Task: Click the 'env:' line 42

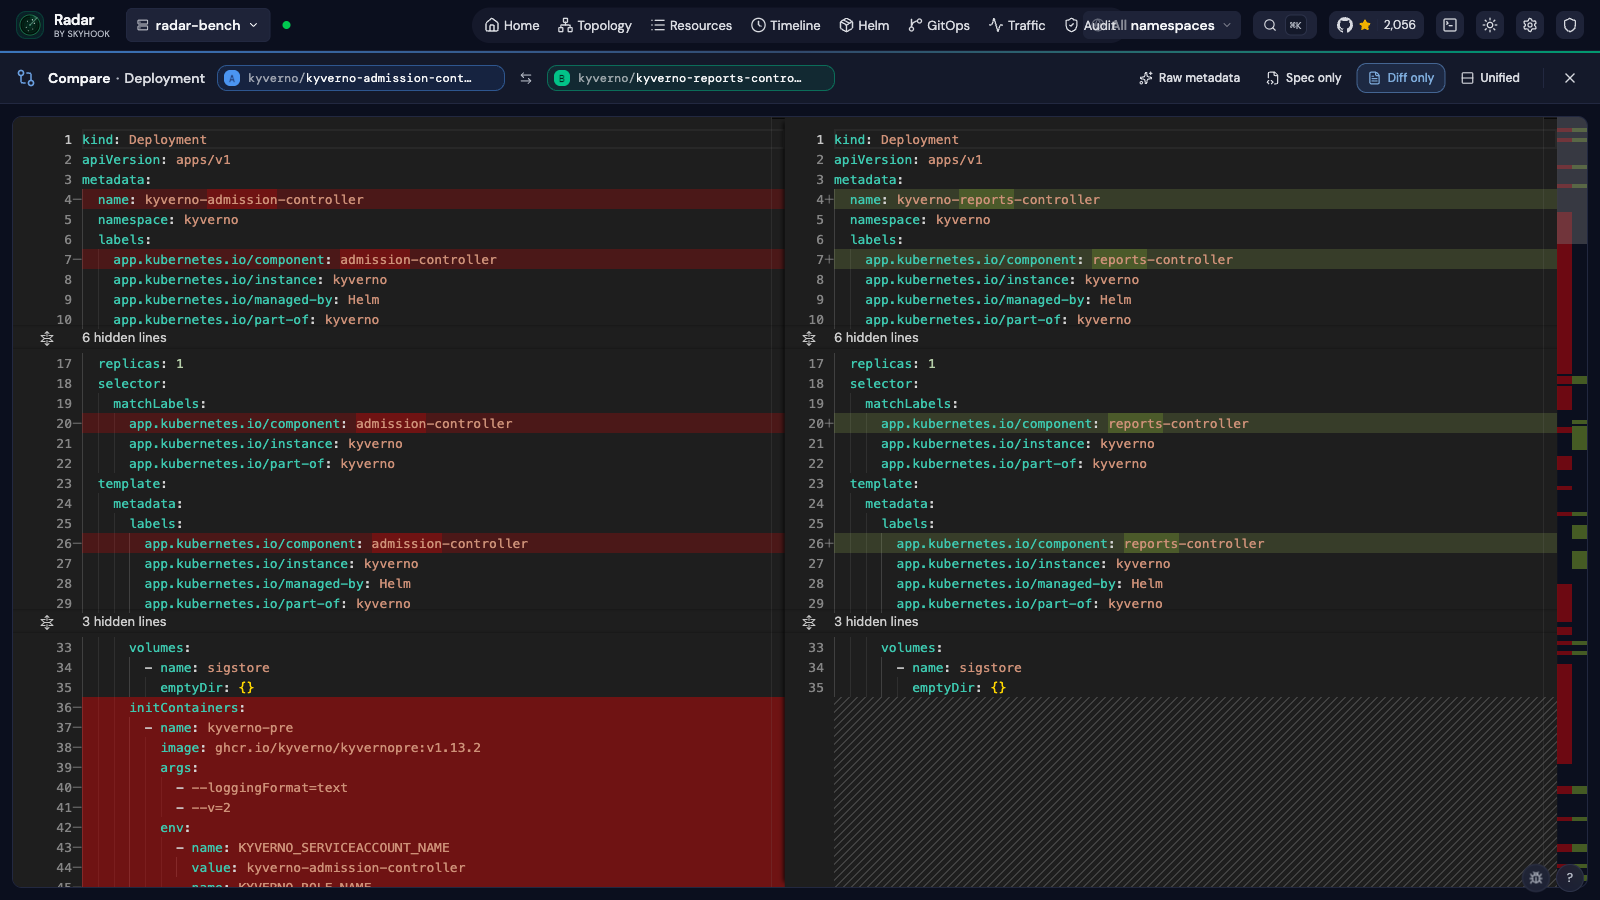Action: click(x=175, y=828)
